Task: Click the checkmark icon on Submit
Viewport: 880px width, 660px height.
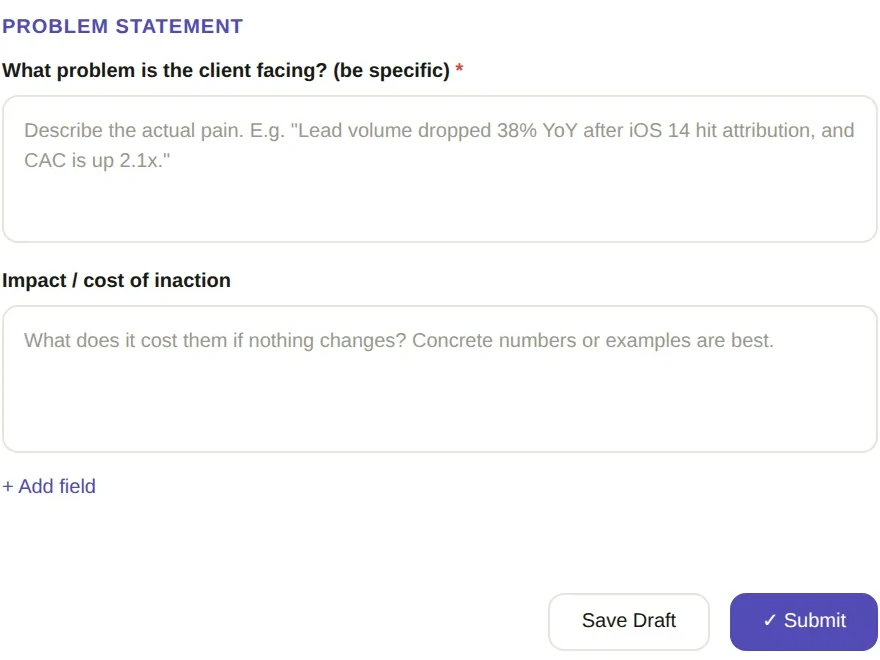Action: pos(770,620)
